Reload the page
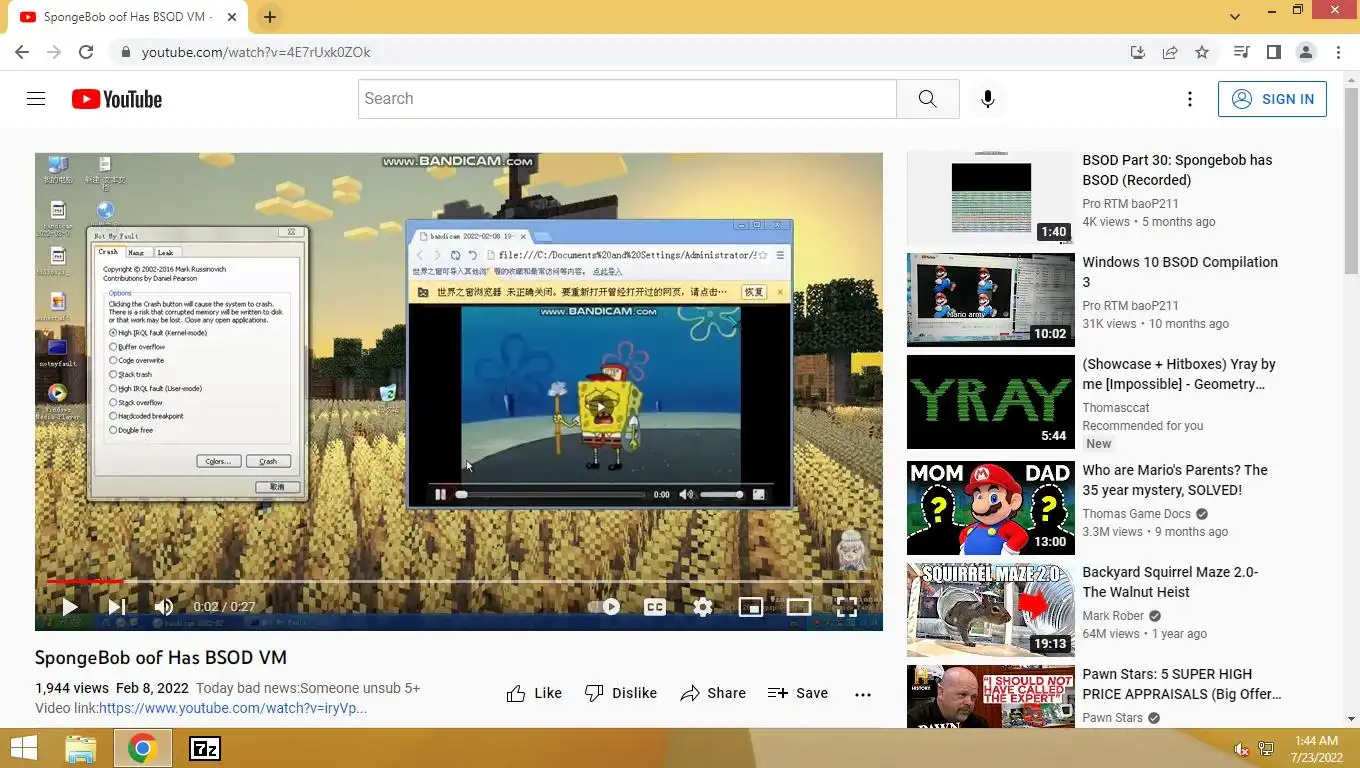This screenshot has height=768, width=1360. [86, 52]
